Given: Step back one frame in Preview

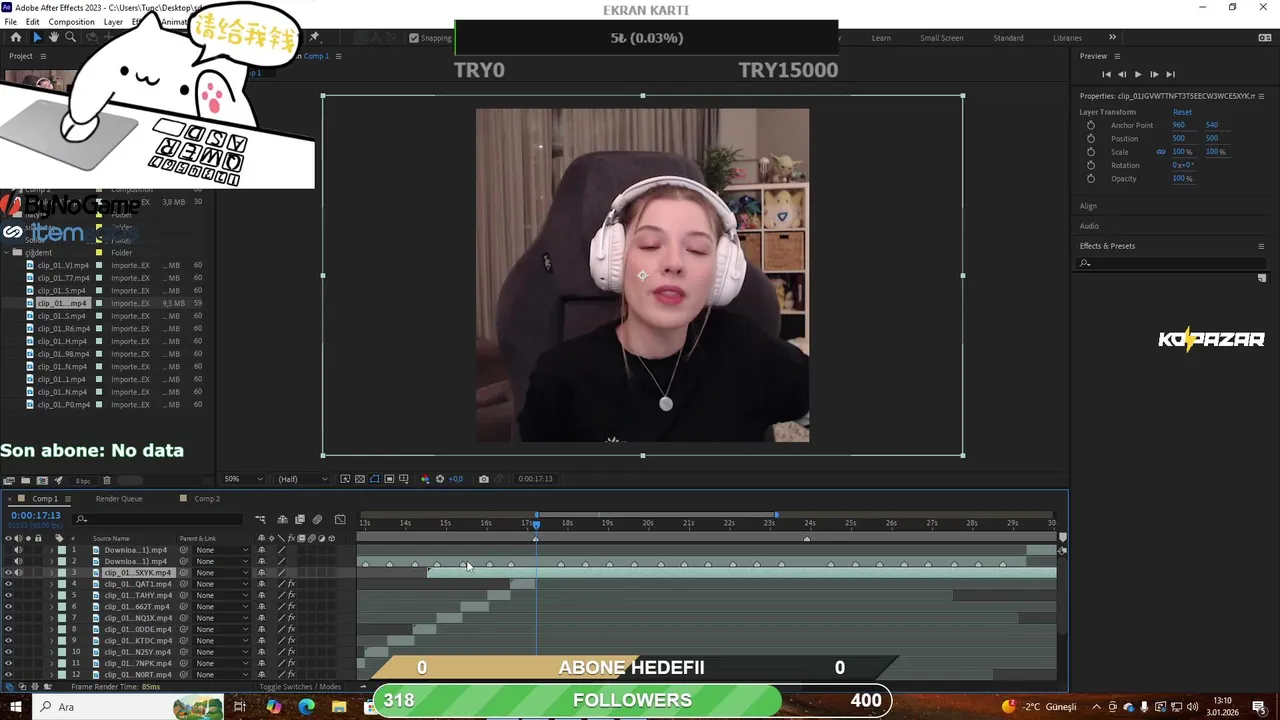Looking at the screenshot, I should point(1122,74).
